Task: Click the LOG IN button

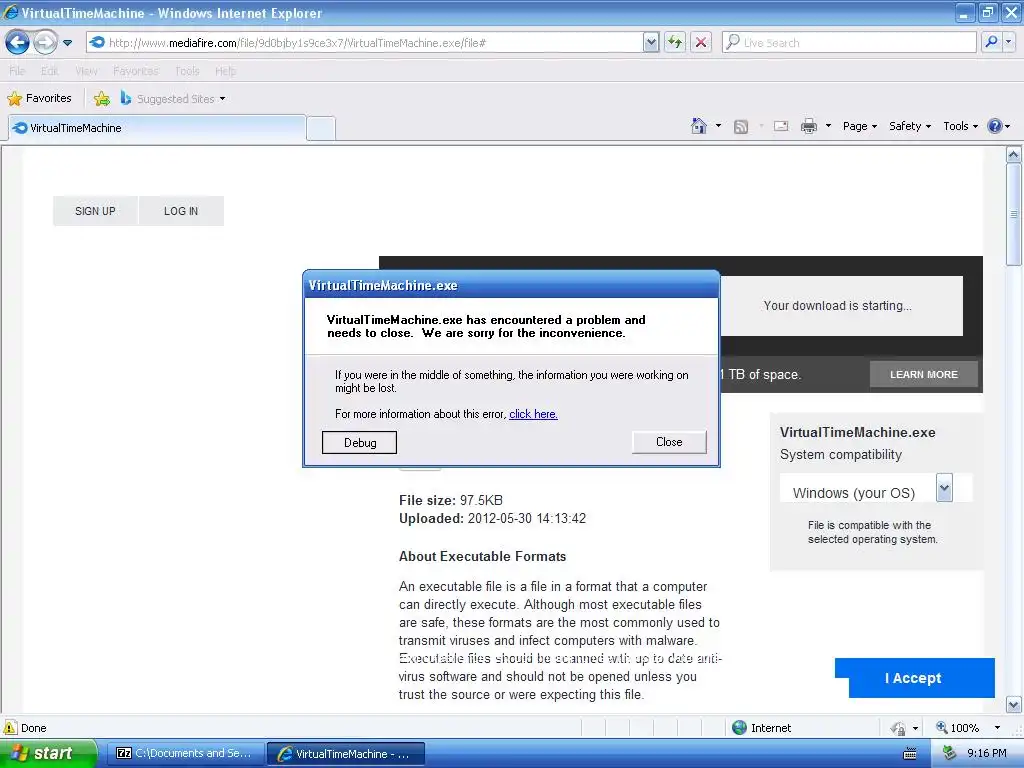Action: [x=181, y=211]
